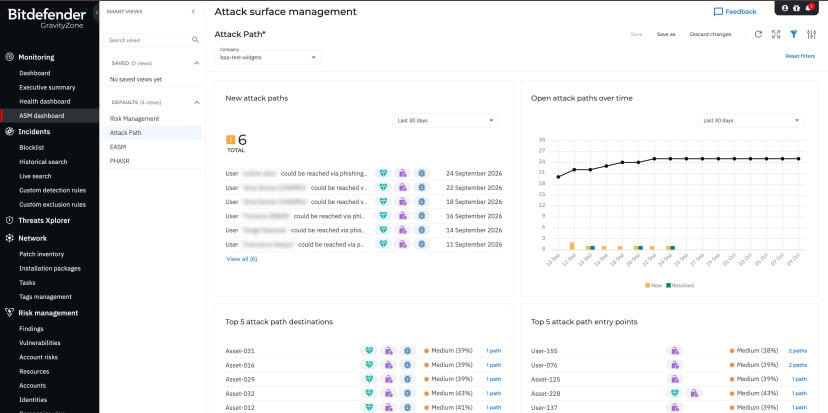This screenshot has height=413, width=828.
Task: Open New attack paths Last 30 days dropdown
Action: pyautogui.click(x=445, y=120)
